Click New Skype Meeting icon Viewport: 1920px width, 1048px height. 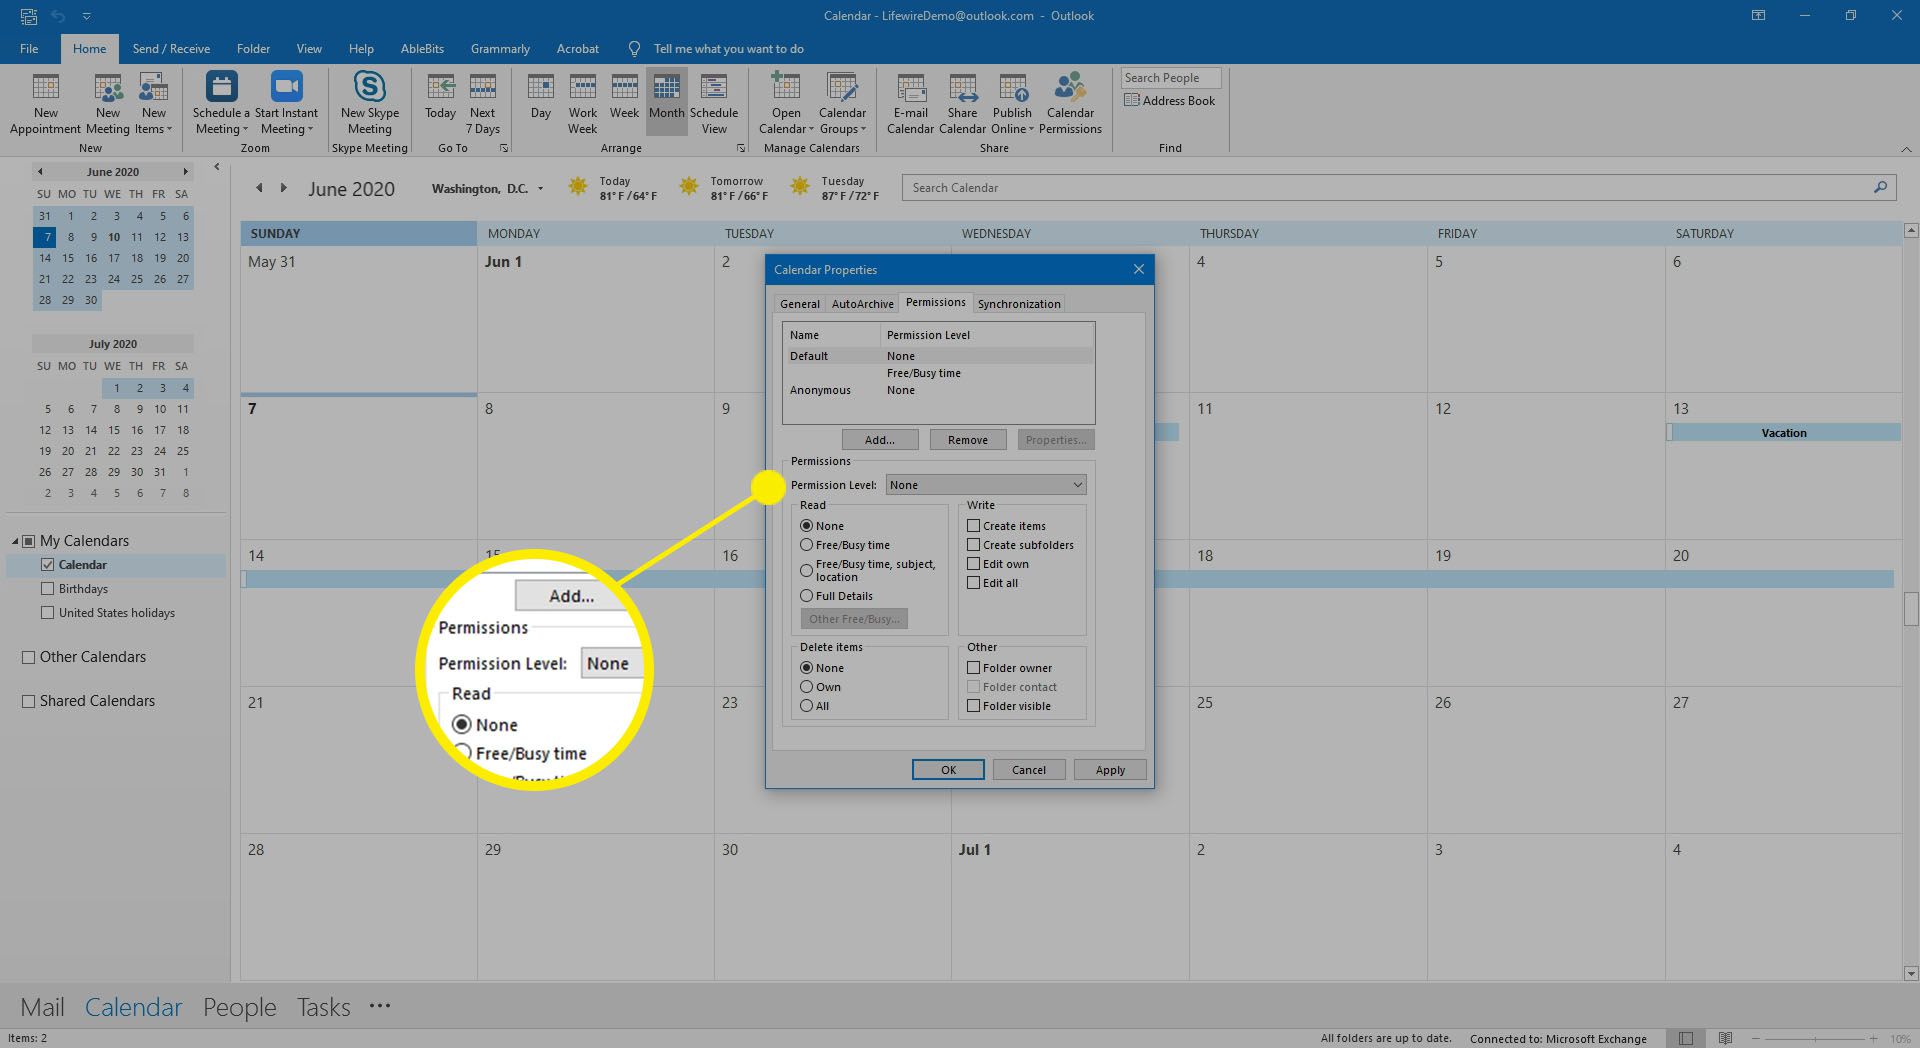370,103
